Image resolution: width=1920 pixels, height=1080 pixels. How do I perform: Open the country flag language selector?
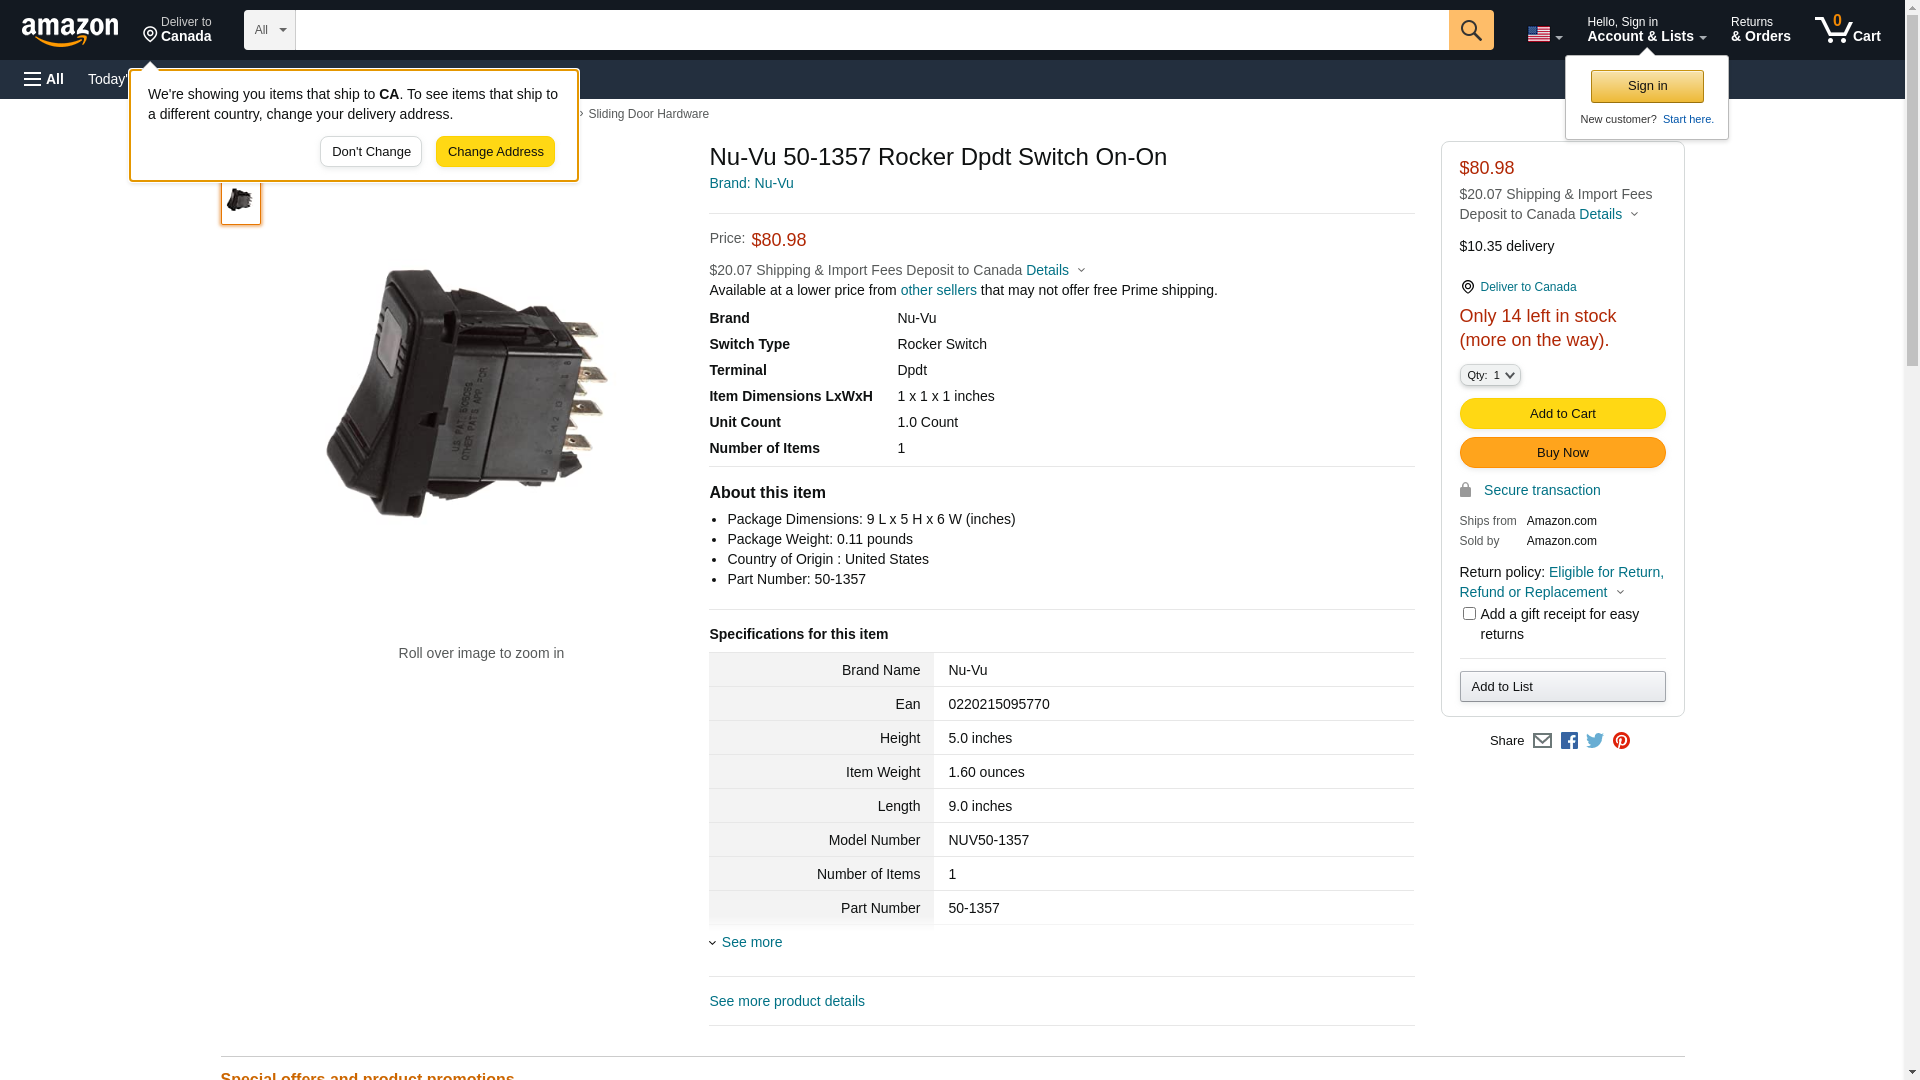pyautogui.click(x=1544, y=35)
